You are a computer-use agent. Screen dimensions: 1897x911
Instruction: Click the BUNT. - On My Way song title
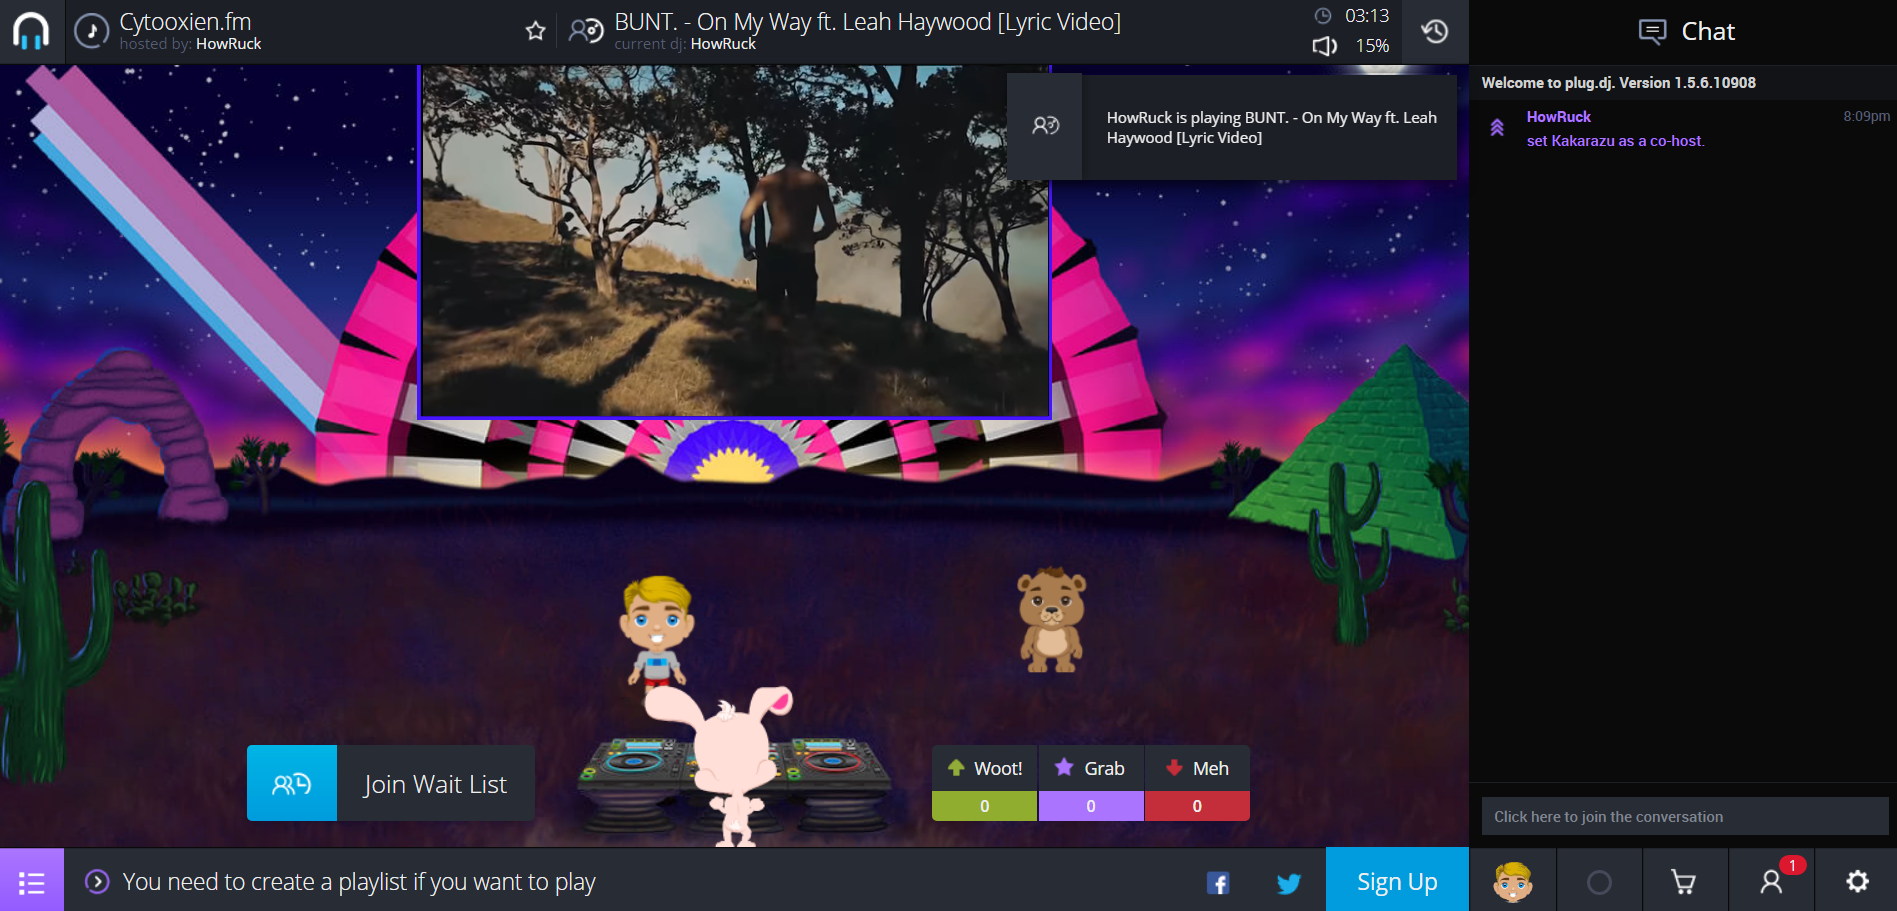click(x=867, y=22)
